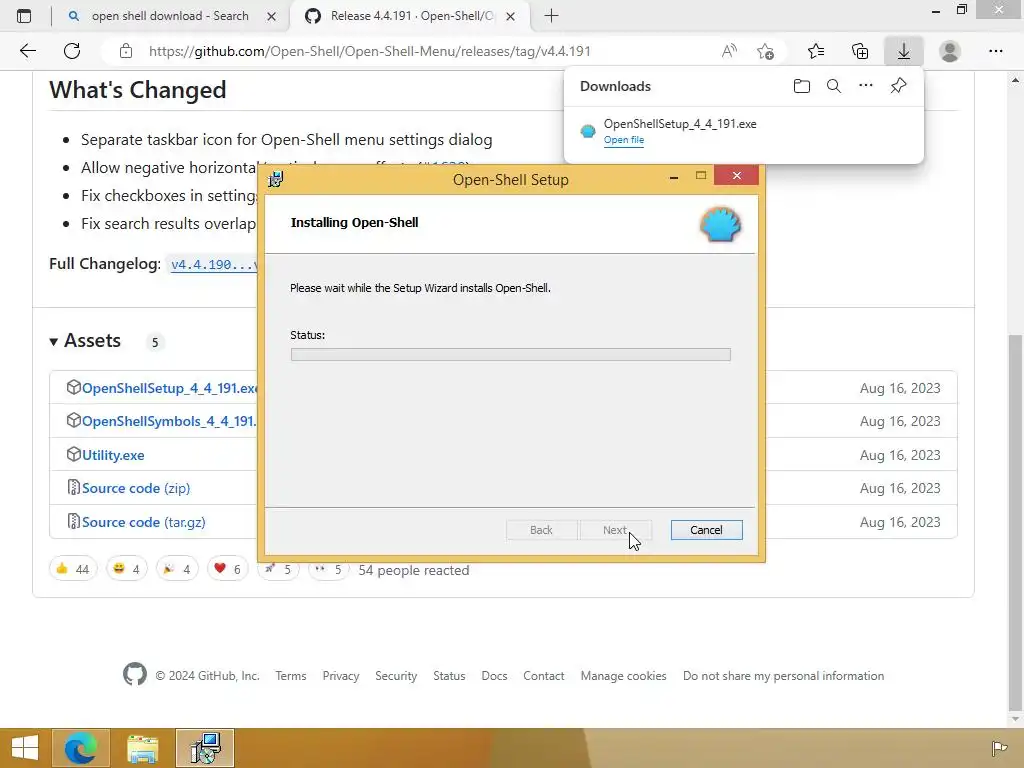Collapse the Assets section
1024x768 pixels.
pos(85,340)
